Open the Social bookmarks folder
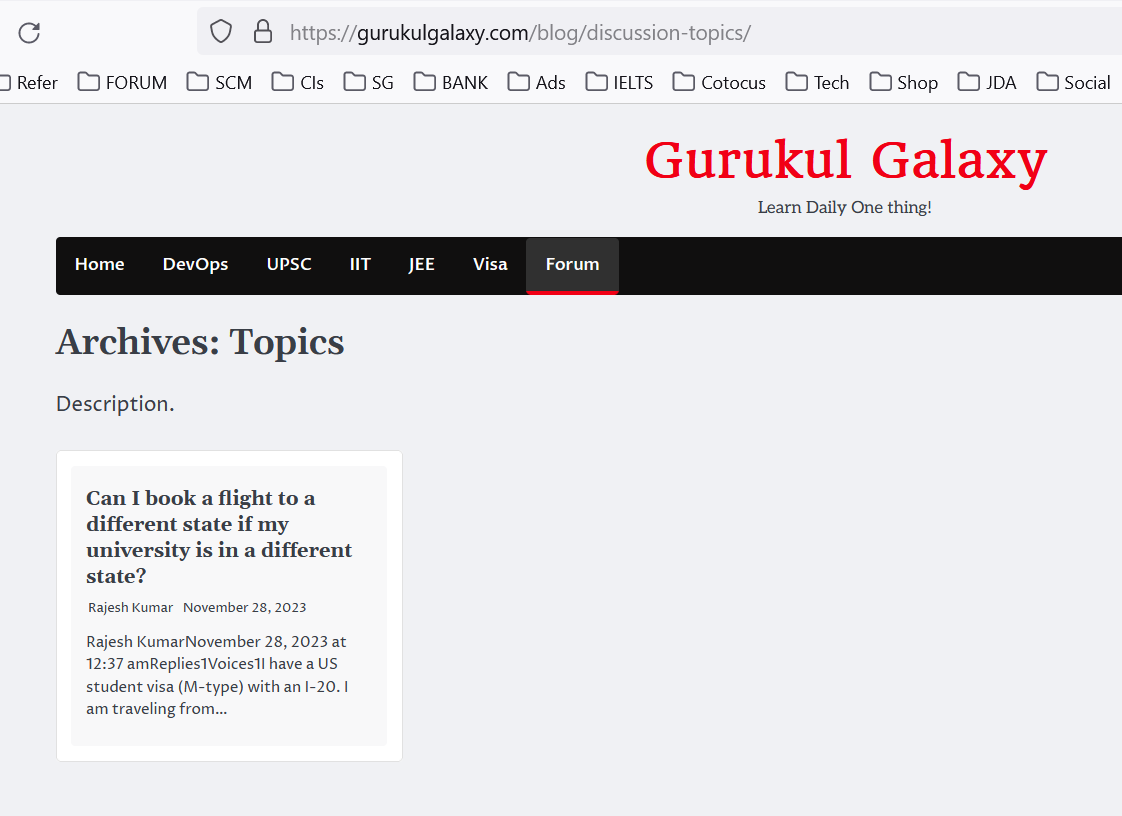 1073,82
